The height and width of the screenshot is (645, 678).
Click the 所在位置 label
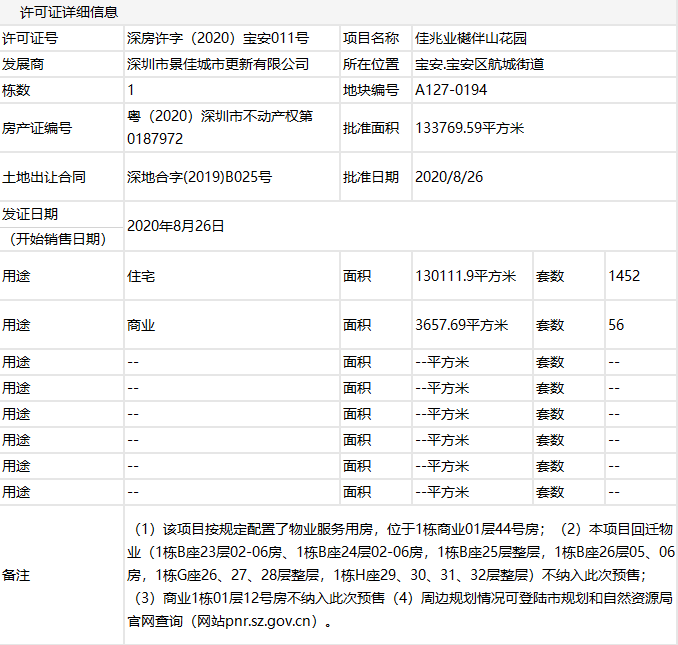tap(371, 64)
